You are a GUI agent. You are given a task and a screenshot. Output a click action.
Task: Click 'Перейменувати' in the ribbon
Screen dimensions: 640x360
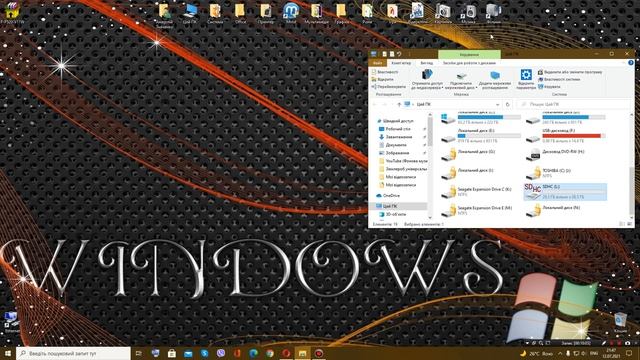[x=388, y=87]
